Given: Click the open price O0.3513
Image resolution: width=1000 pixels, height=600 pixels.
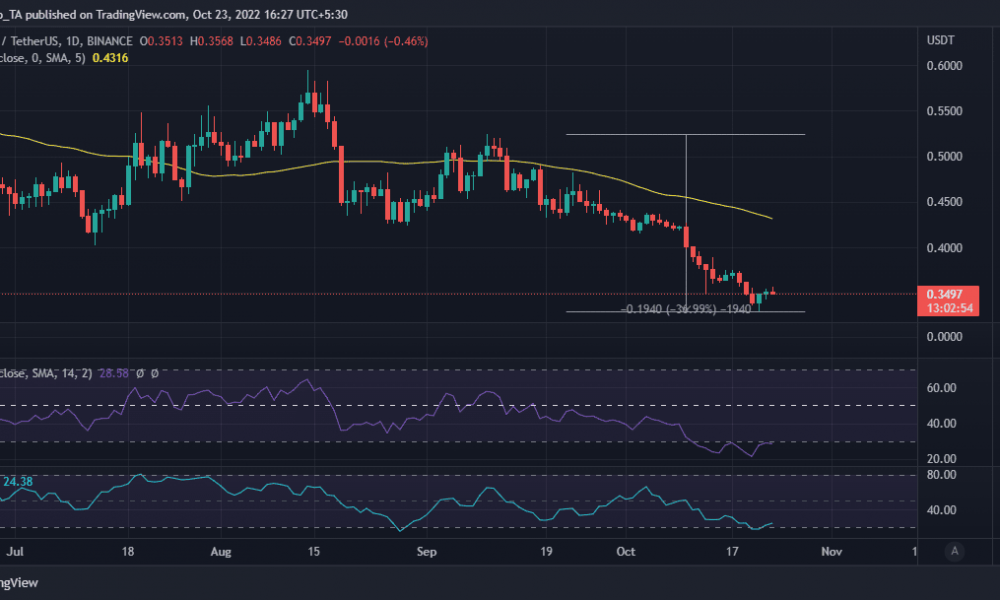Looking at the screenshot, I should point(161,41).
